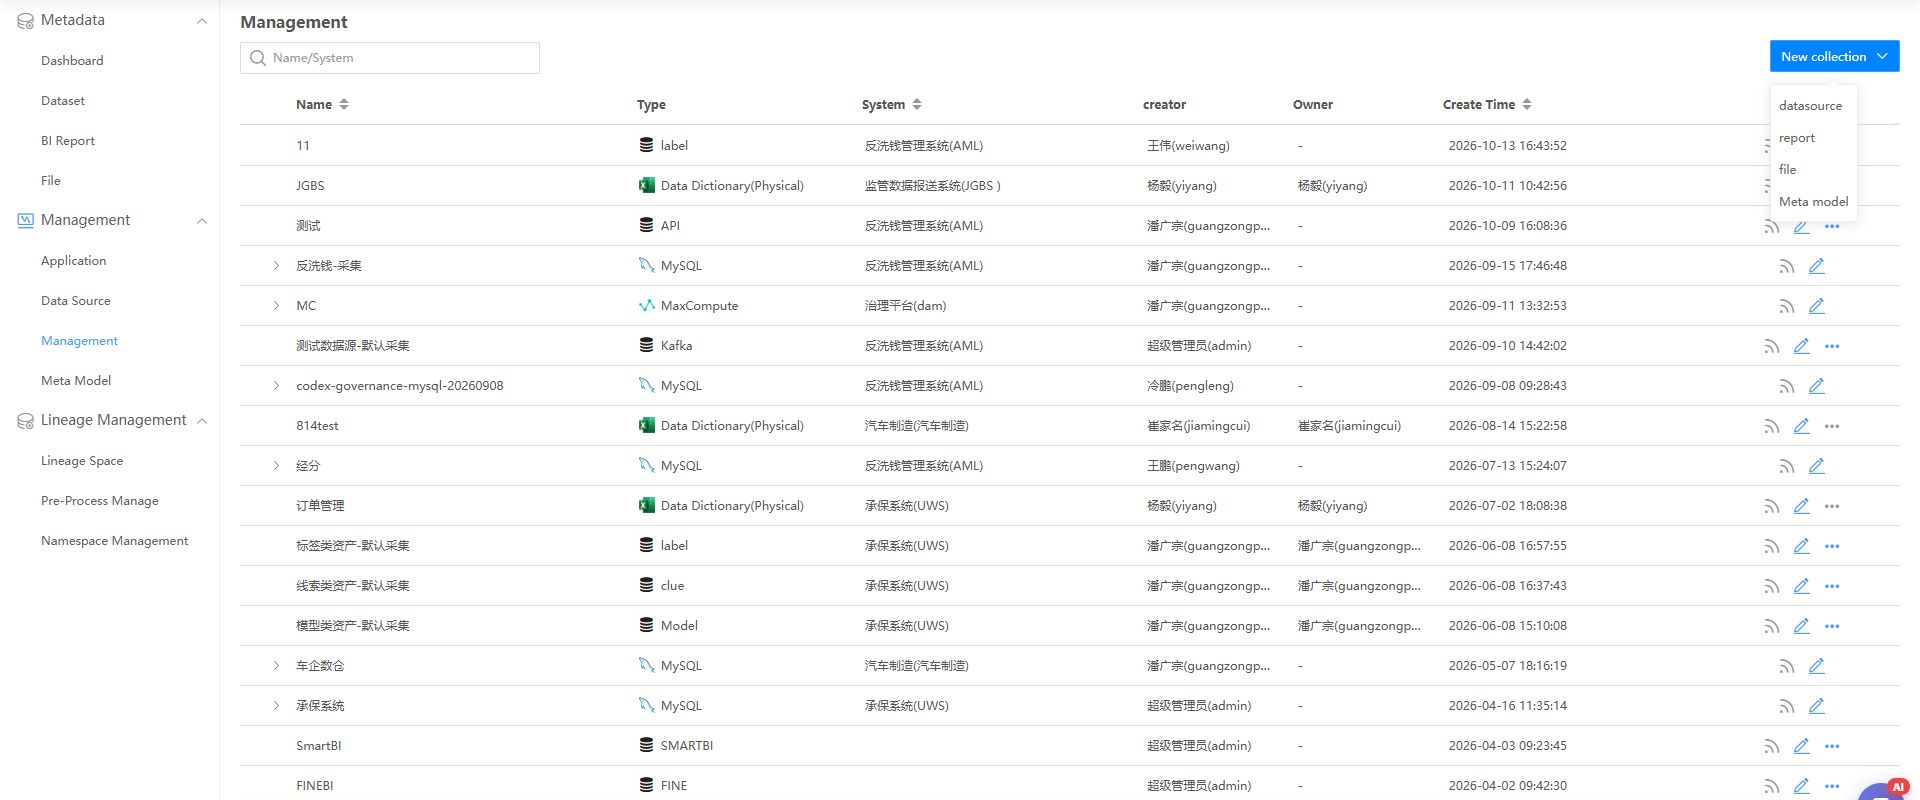Expand the 车企数仓 row chevron
This screenshot has height=800, width=1920.
coord(277,666)
